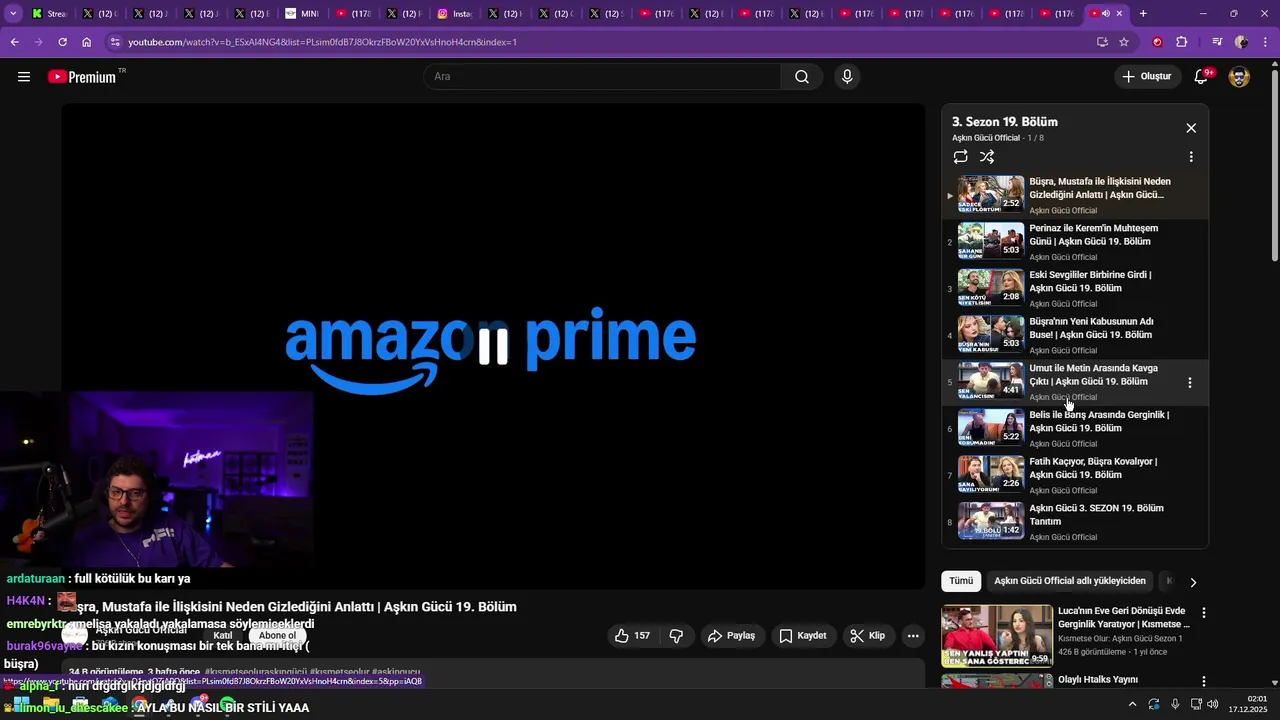The width and height of the screenshot is (1280, 720).
Task: Show more filter chips with right arrow
Action: pyautogui.click(x=1193, y=582)
